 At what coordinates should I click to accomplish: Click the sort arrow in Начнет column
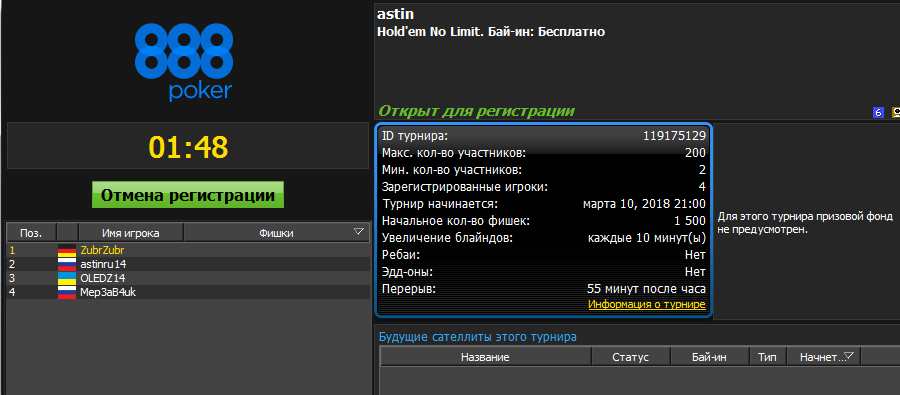coord(849,357)
